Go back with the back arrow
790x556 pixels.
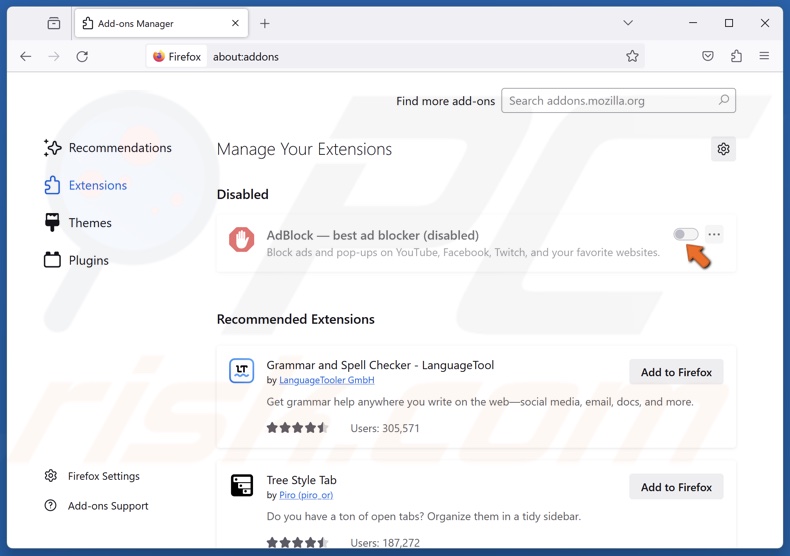click(x=26, y=56)
